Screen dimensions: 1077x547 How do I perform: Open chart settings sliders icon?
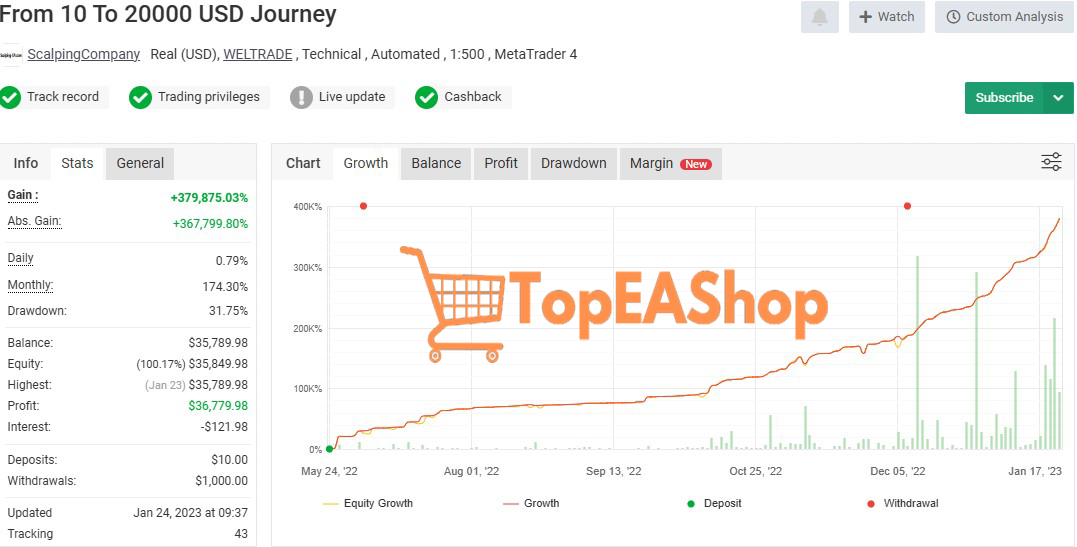(1051, 162)
